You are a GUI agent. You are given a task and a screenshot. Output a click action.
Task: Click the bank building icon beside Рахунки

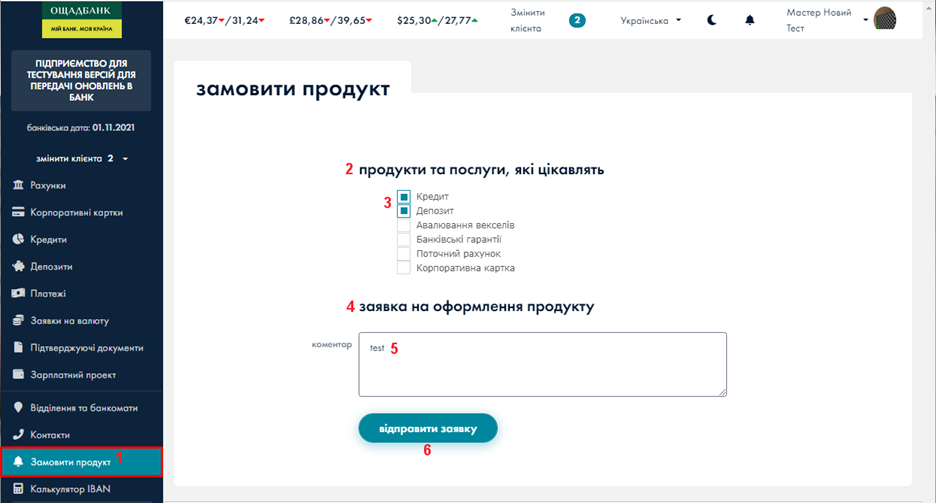coord(18,186)
